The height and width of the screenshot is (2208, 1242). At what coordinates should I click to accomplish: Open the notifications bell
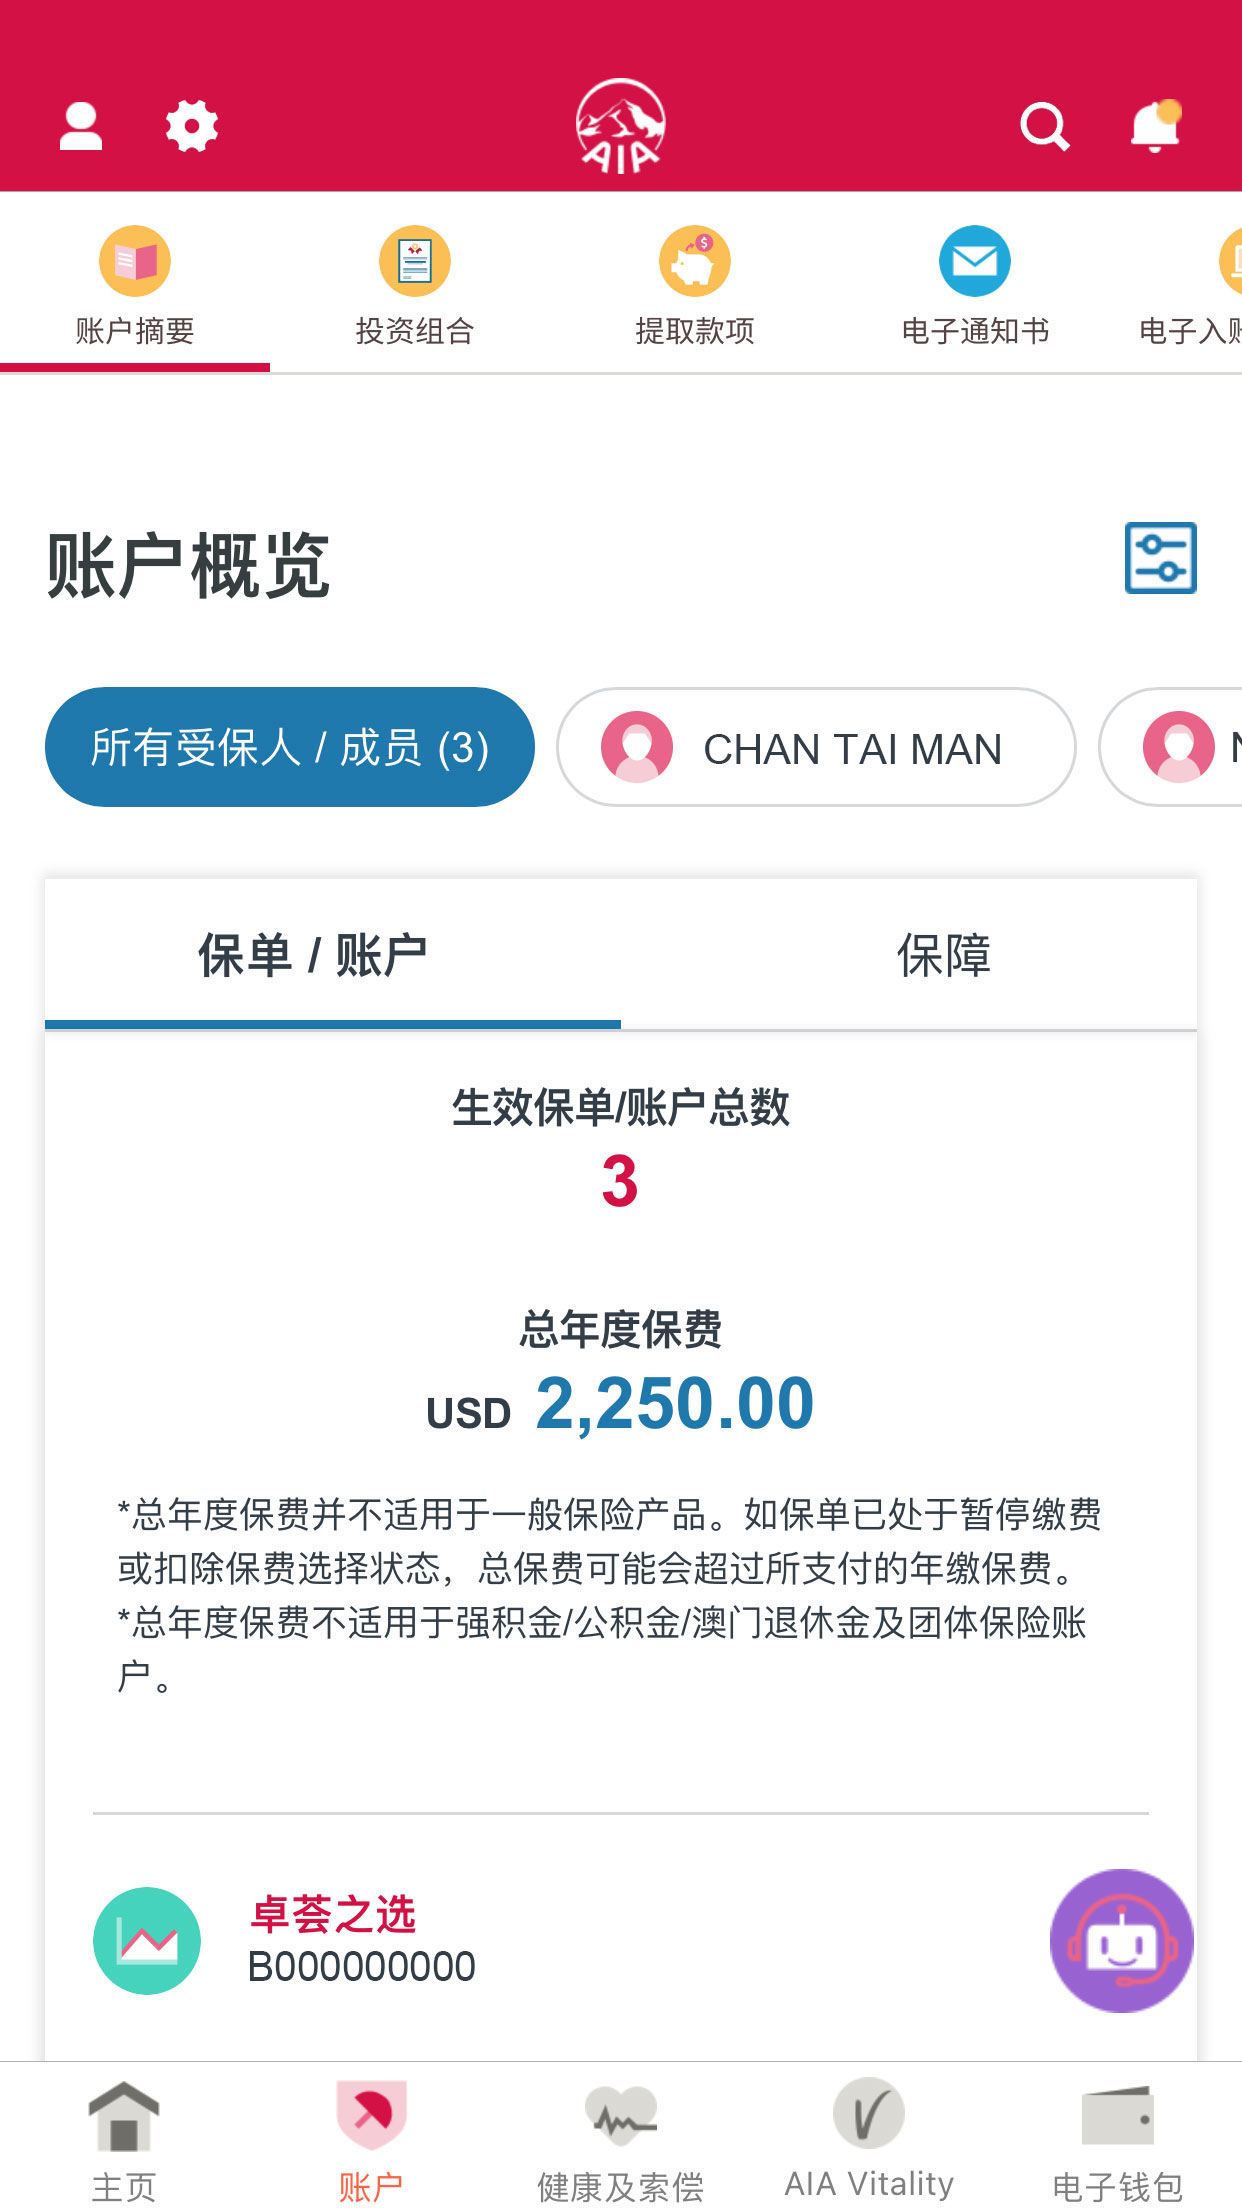click(x=1155, y=127)
